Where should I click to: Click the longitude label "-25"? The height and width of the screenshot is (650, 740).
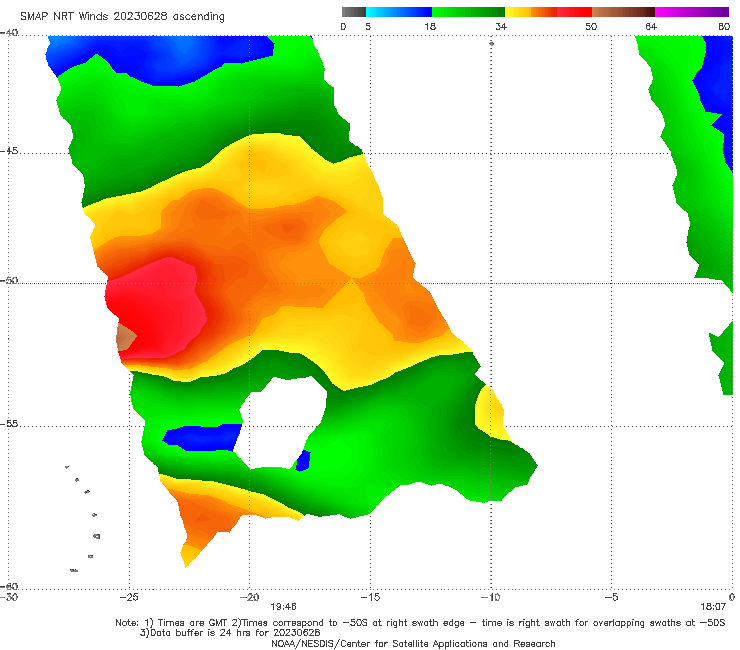point(129,597)
